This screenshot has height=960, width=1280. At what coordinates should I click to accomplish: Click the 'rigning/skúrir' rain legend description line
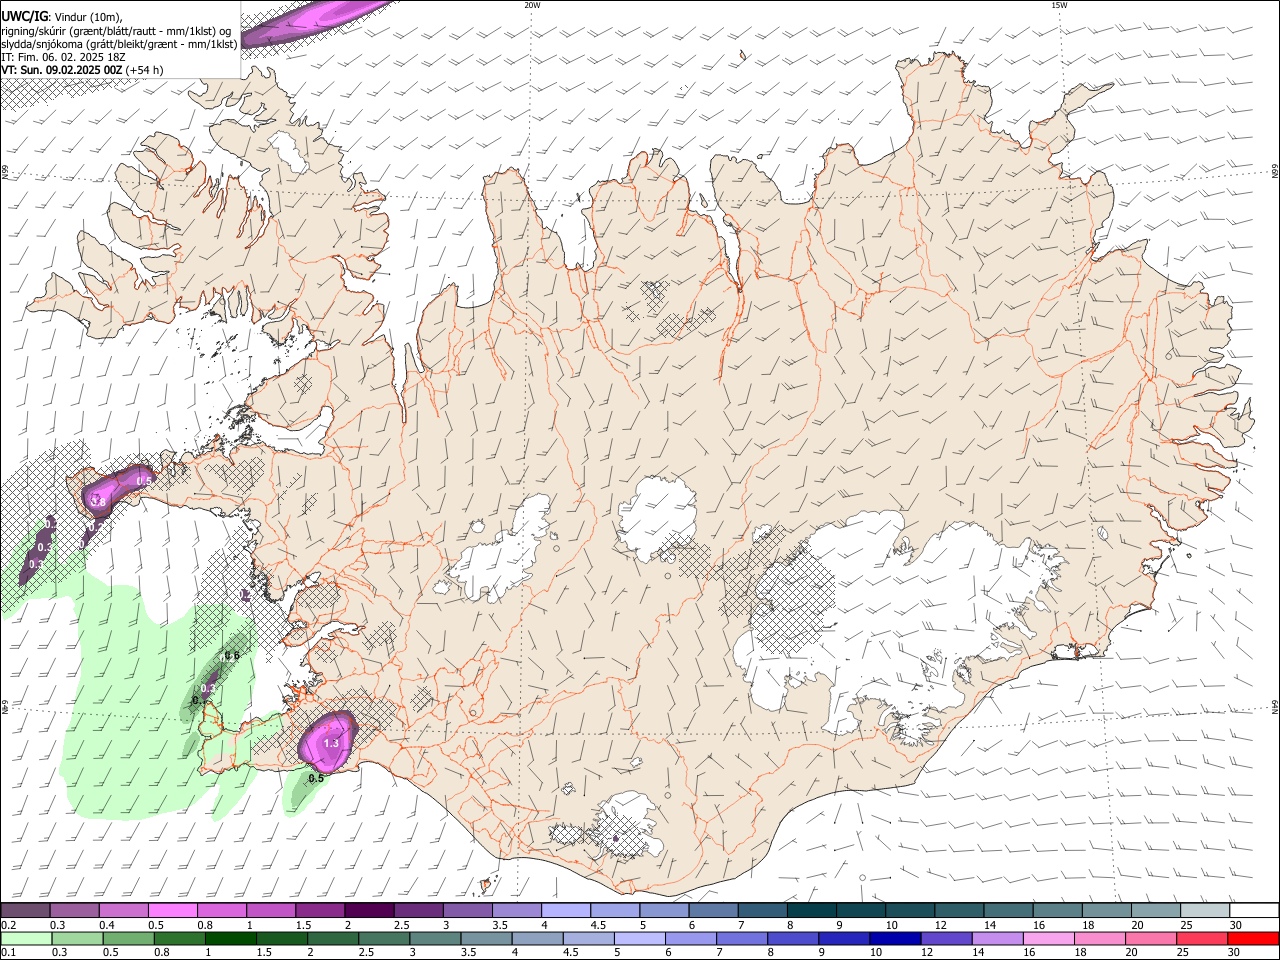pos(116,31)
